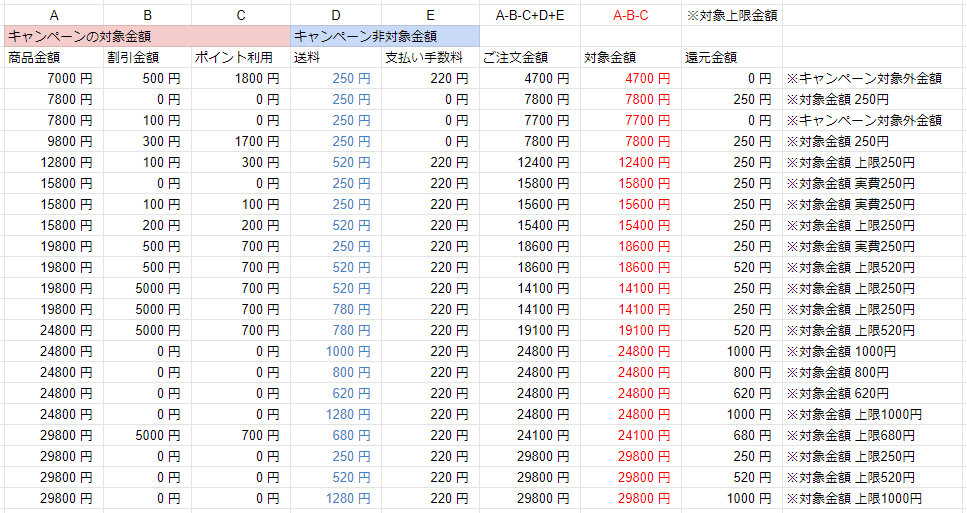This screenshot has width=967, height=513.
Task: Click the red 12400 円 cell
Action: 630,162
